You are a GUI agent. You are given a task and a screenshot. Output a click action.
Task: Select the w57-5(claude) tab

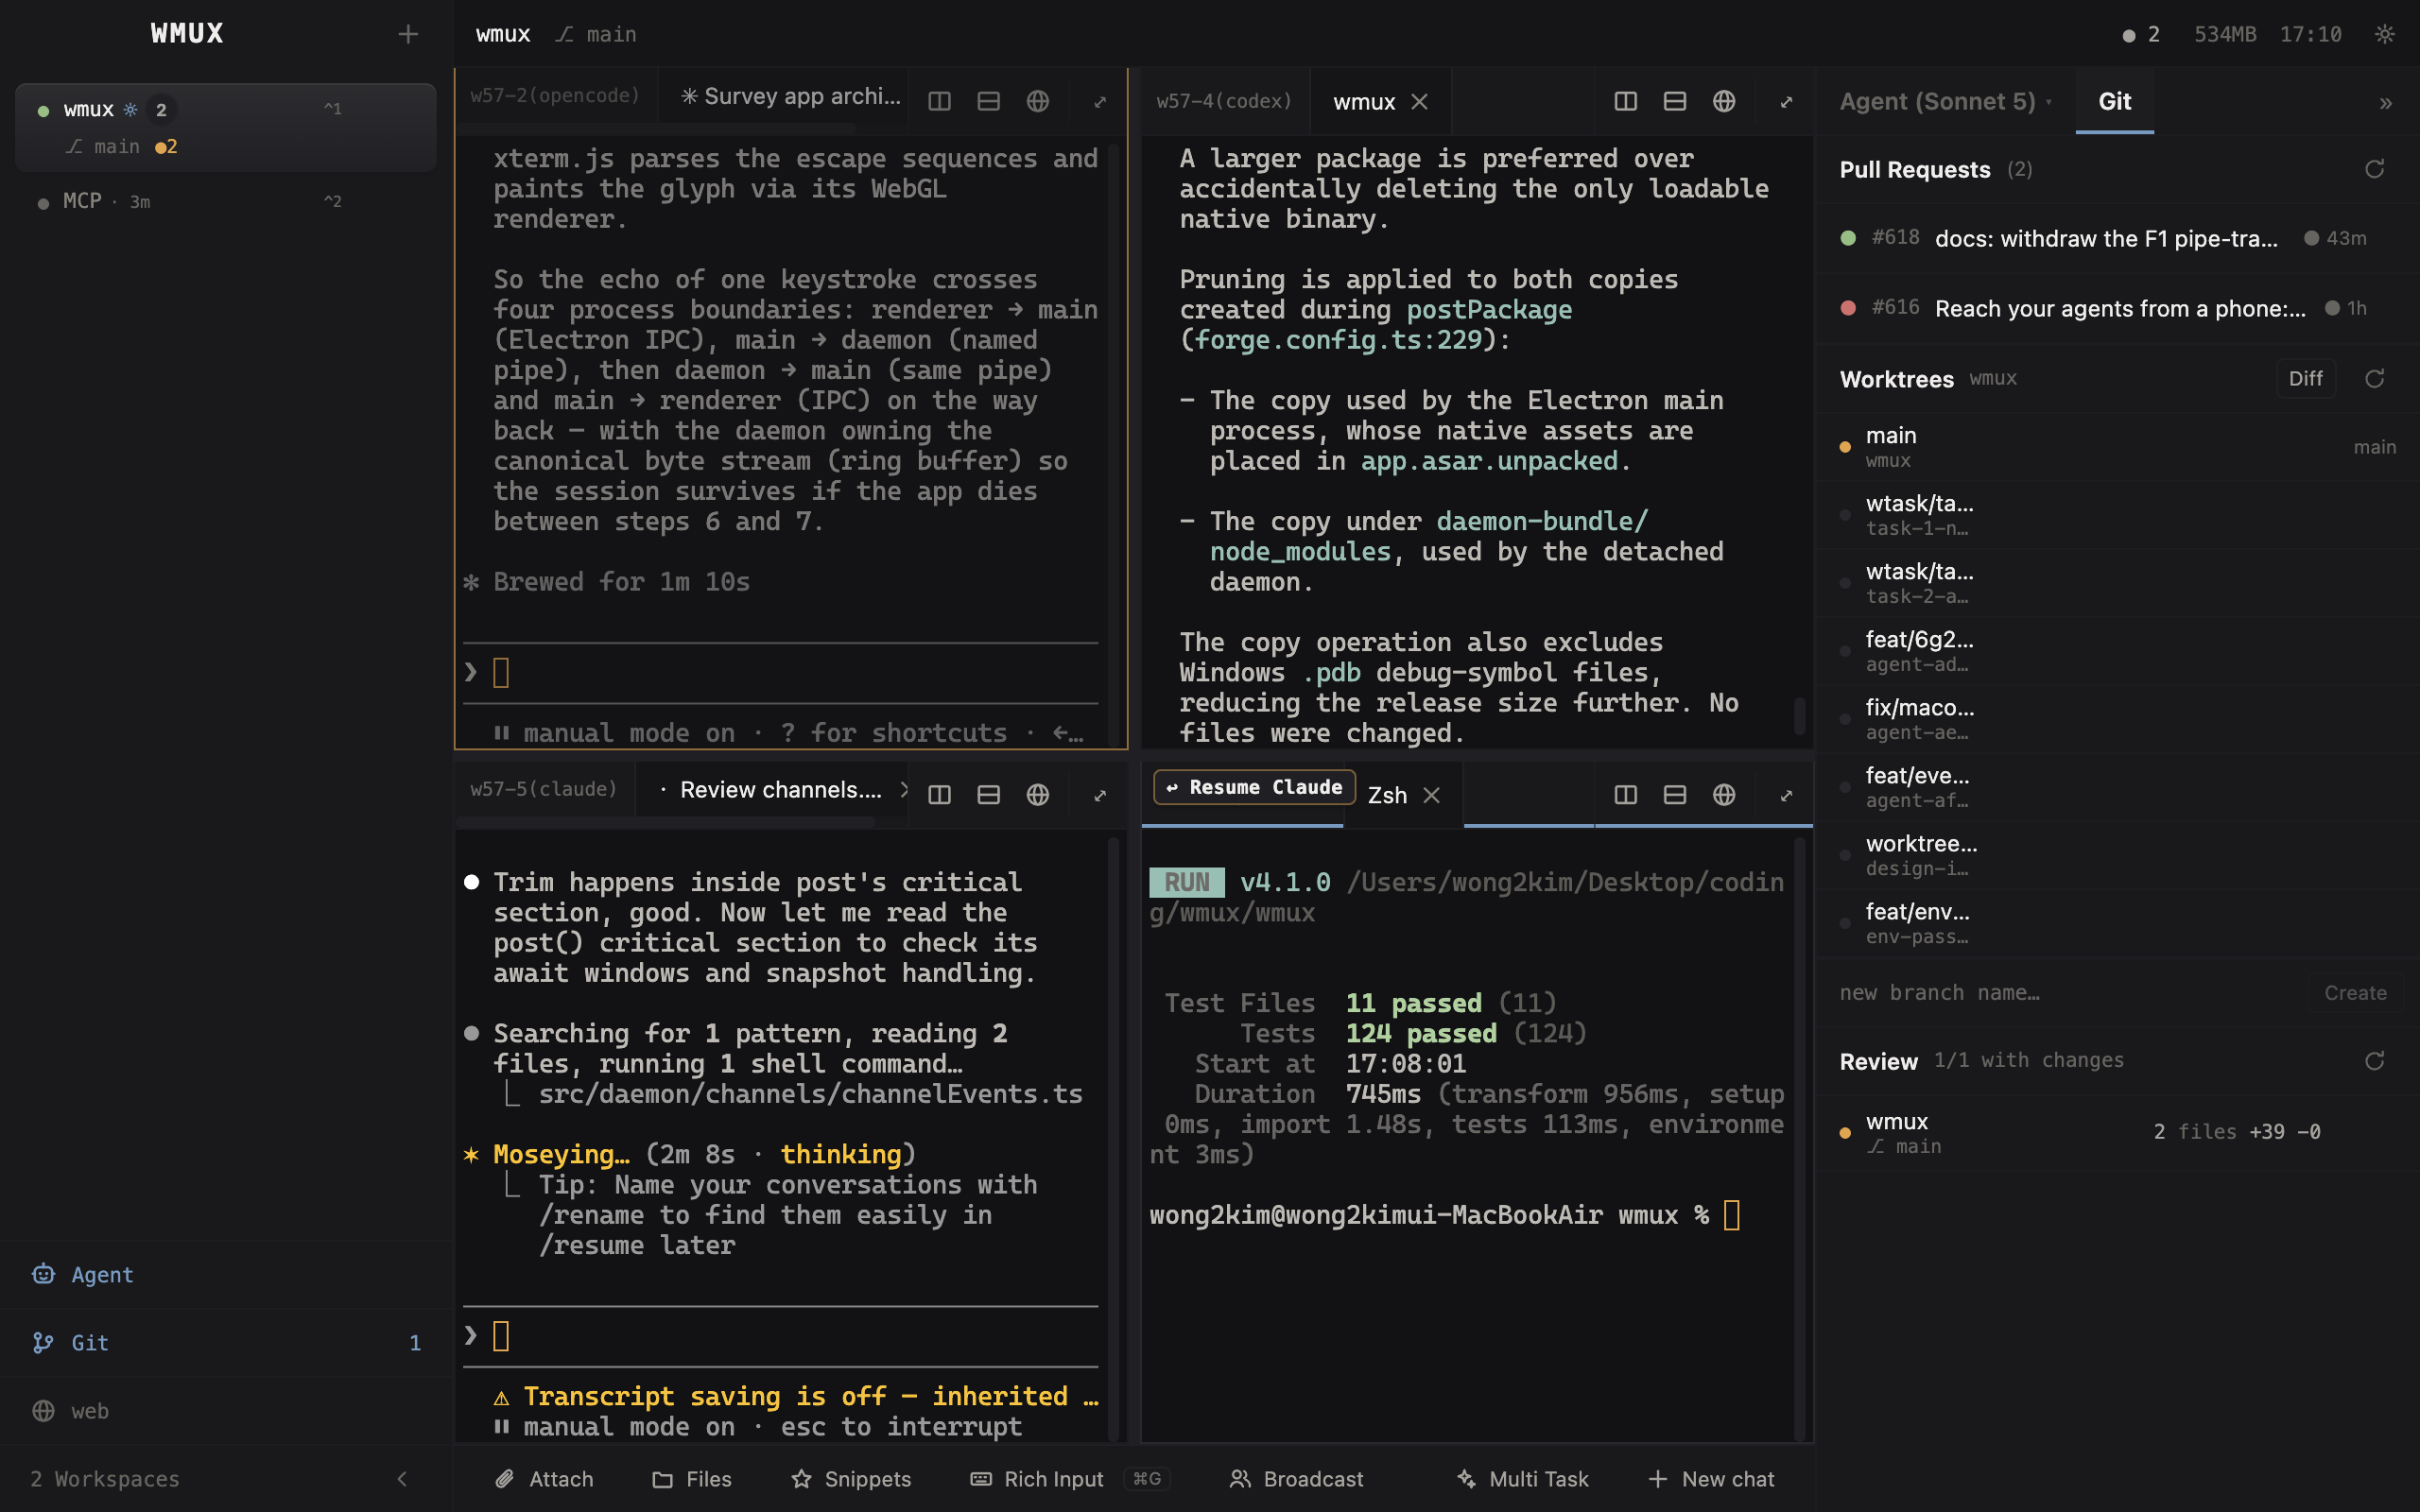544,789
